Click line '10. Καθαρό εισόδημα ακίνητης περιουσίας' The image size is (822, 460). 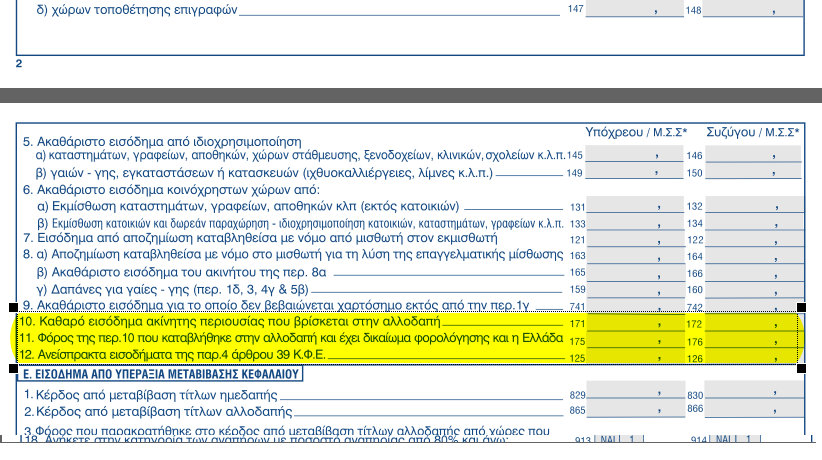[x=230, y=322]
